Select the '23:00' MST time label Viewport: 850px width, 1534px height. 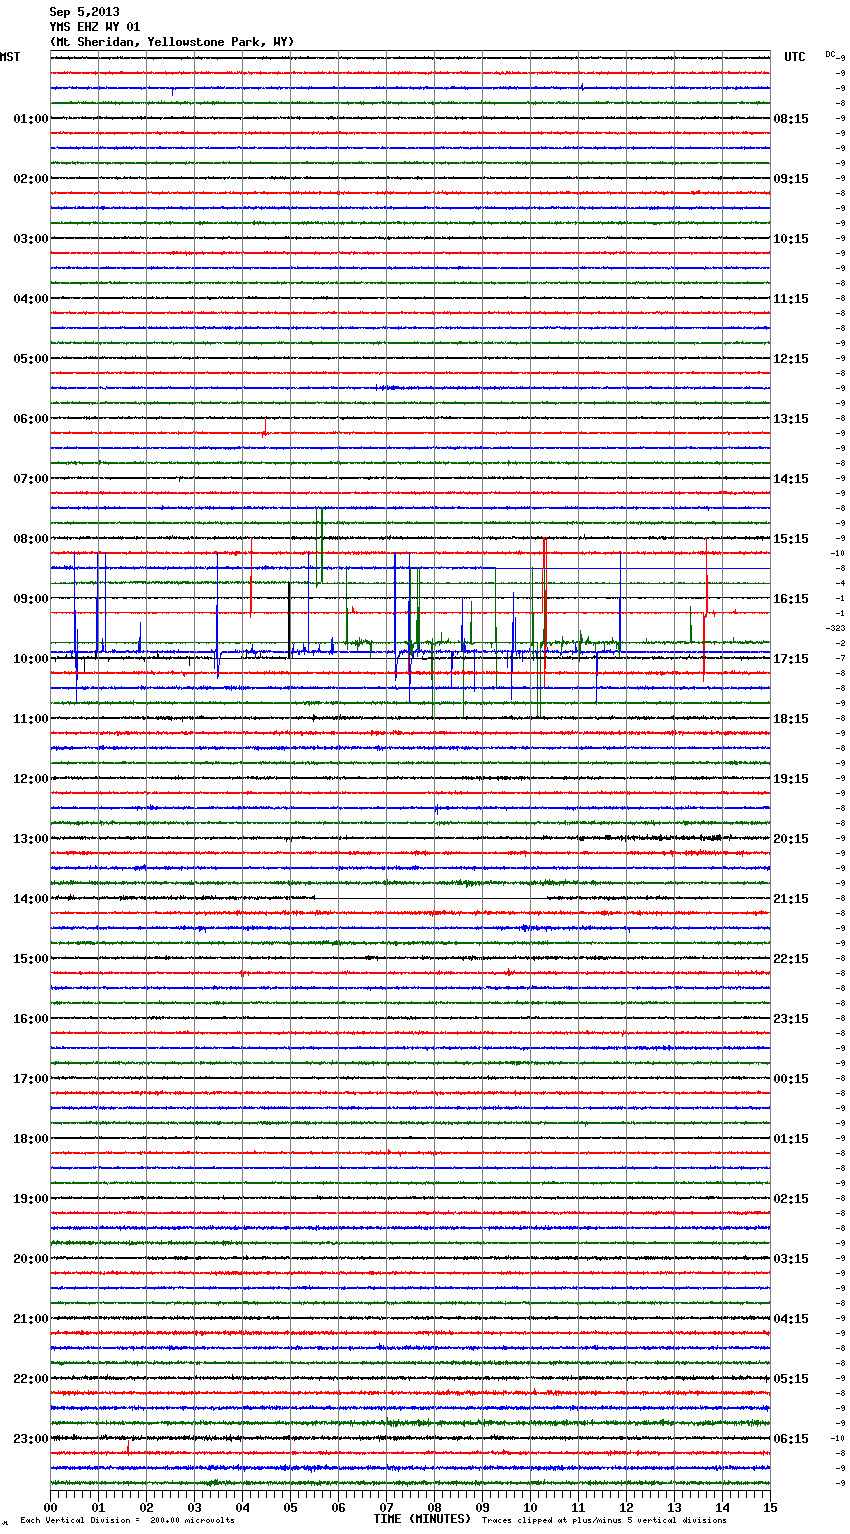31,1439
